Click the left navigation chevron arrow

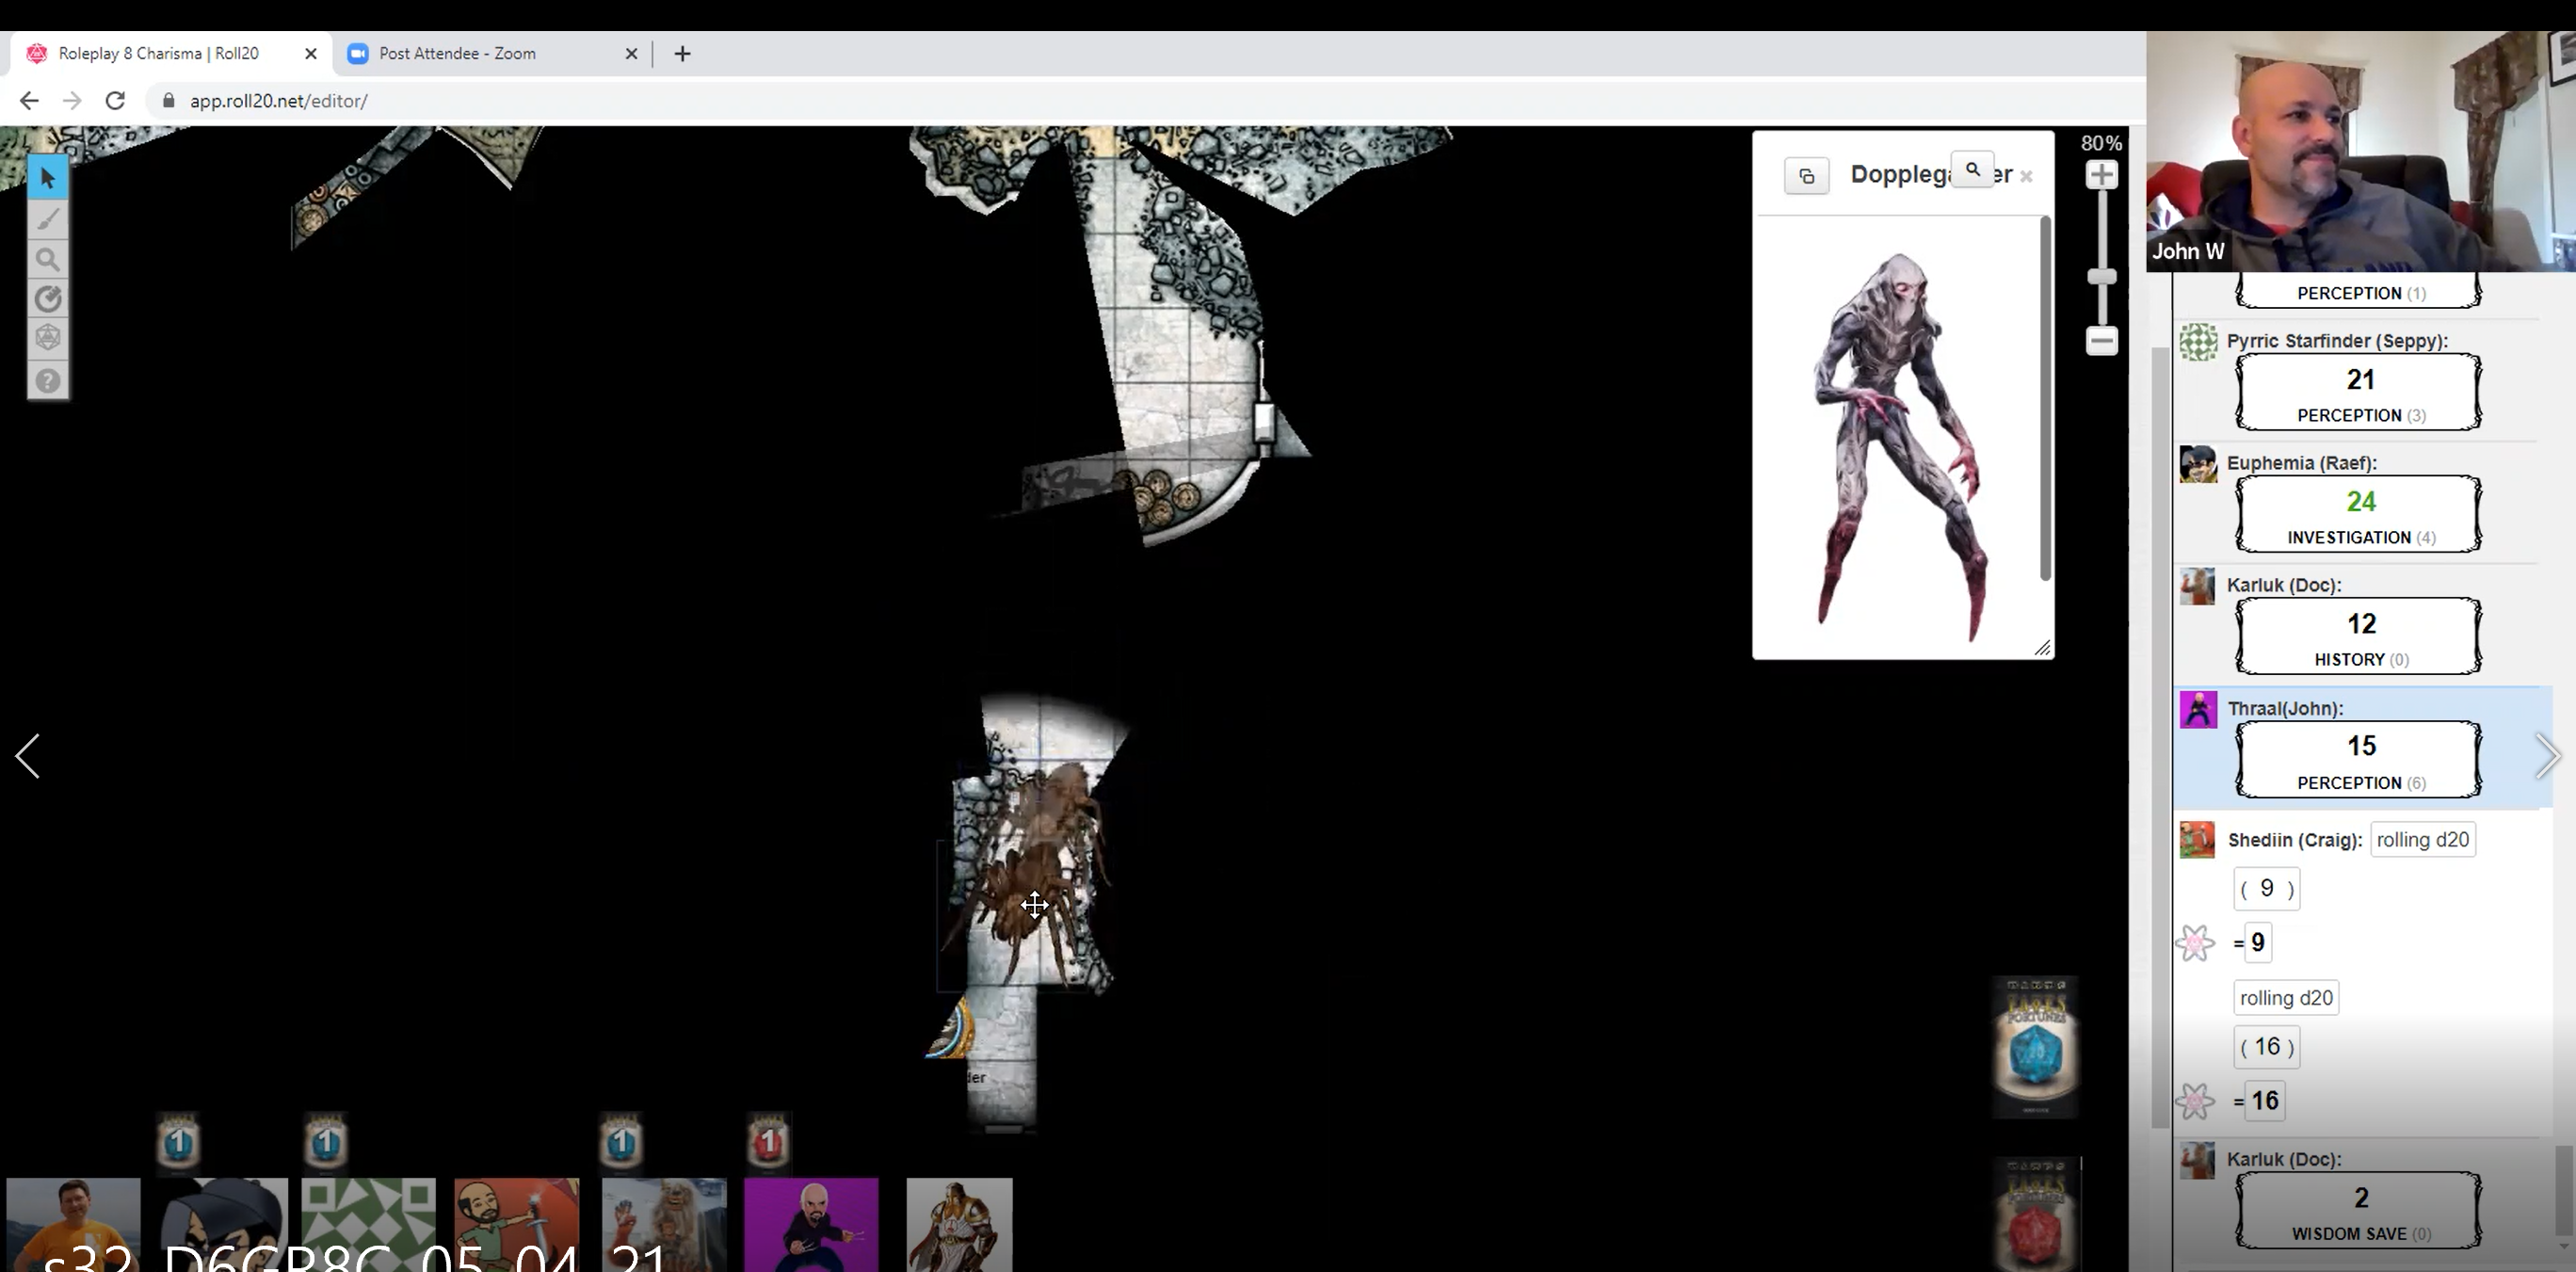pyautogui.click(x=28, y=756)
